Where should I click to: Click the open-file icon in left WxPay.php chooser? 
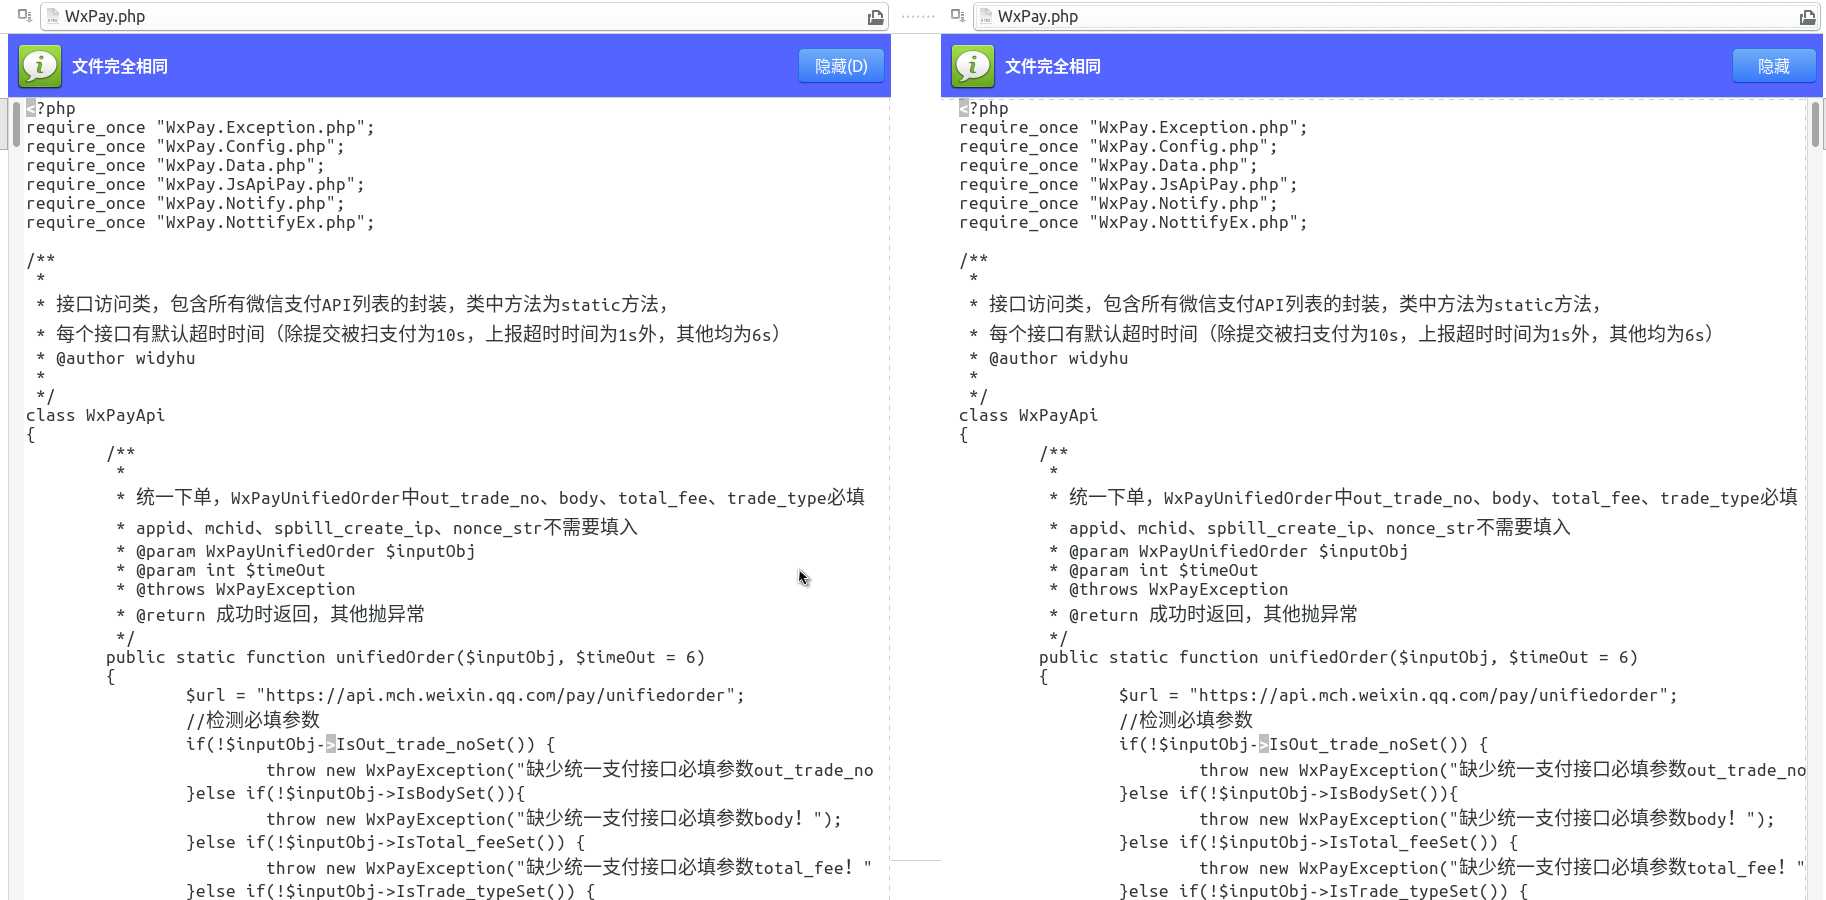tap(875, 17)
